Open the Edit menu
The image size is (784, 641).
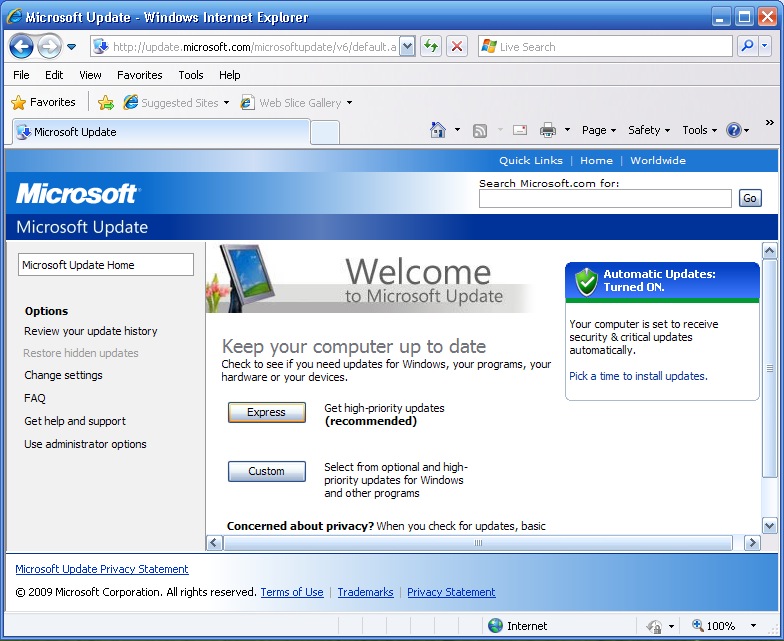pos(54,75)
